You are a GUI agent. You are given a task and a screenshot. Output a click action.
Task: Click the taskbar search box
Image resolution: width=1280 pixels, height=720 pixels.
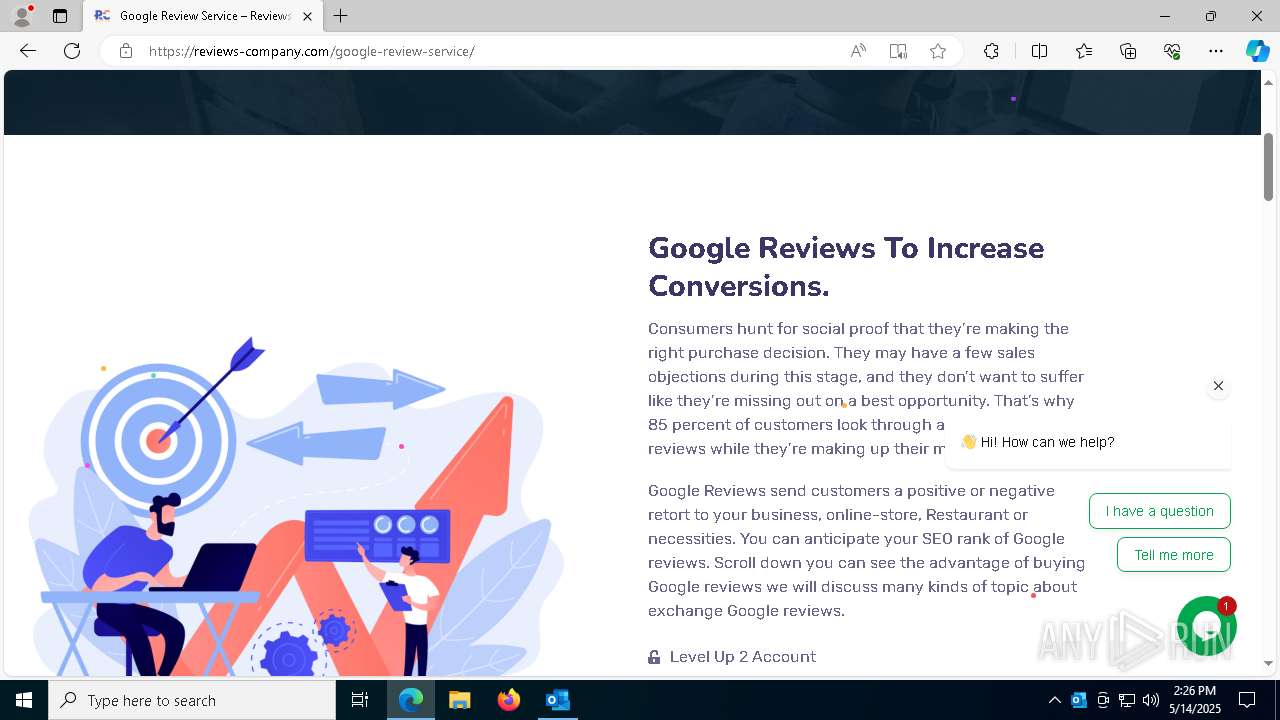tap(192, 700)
